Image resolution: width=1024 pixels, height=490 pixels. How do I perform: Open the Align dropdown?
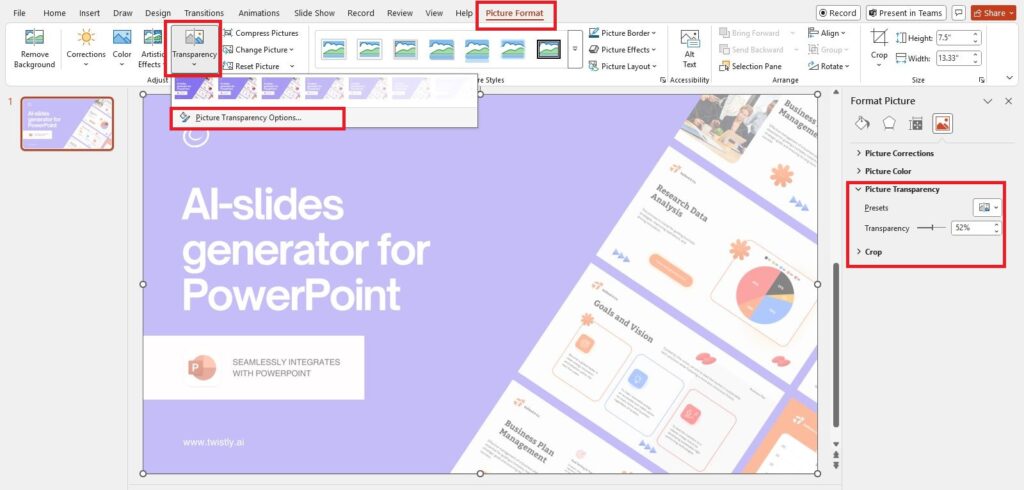point(827,33)
